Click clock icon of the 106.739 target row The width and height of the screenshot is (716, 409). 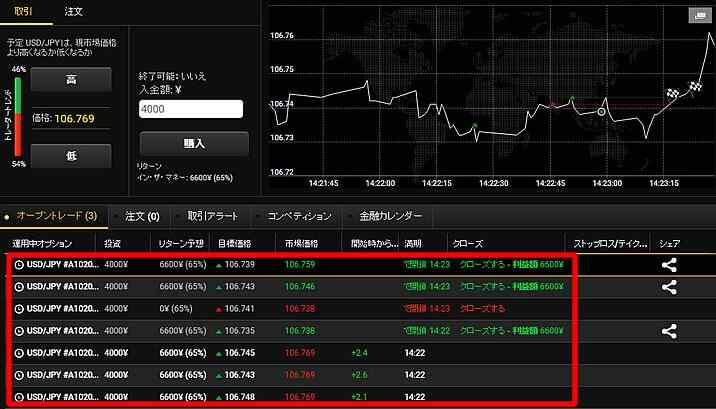pos(19,264)
